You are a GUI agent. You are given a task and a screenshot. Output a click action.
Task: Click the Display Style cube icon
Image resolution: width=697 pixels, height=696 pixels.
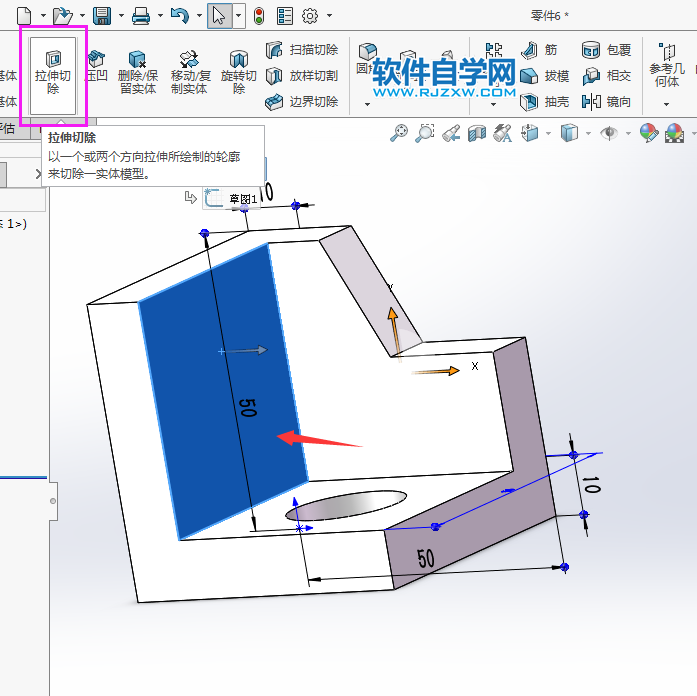point(569,133)
